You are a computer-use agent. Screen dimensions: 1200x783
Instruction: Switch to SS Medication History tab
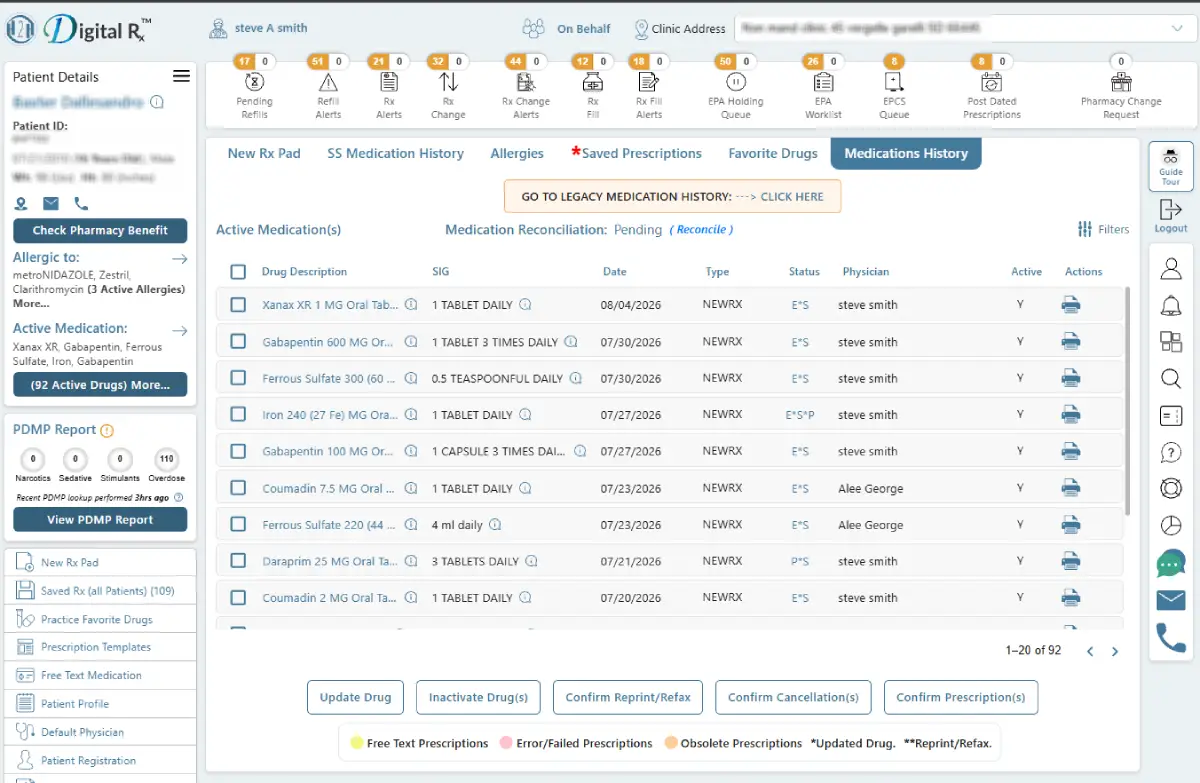coord(396,154)
